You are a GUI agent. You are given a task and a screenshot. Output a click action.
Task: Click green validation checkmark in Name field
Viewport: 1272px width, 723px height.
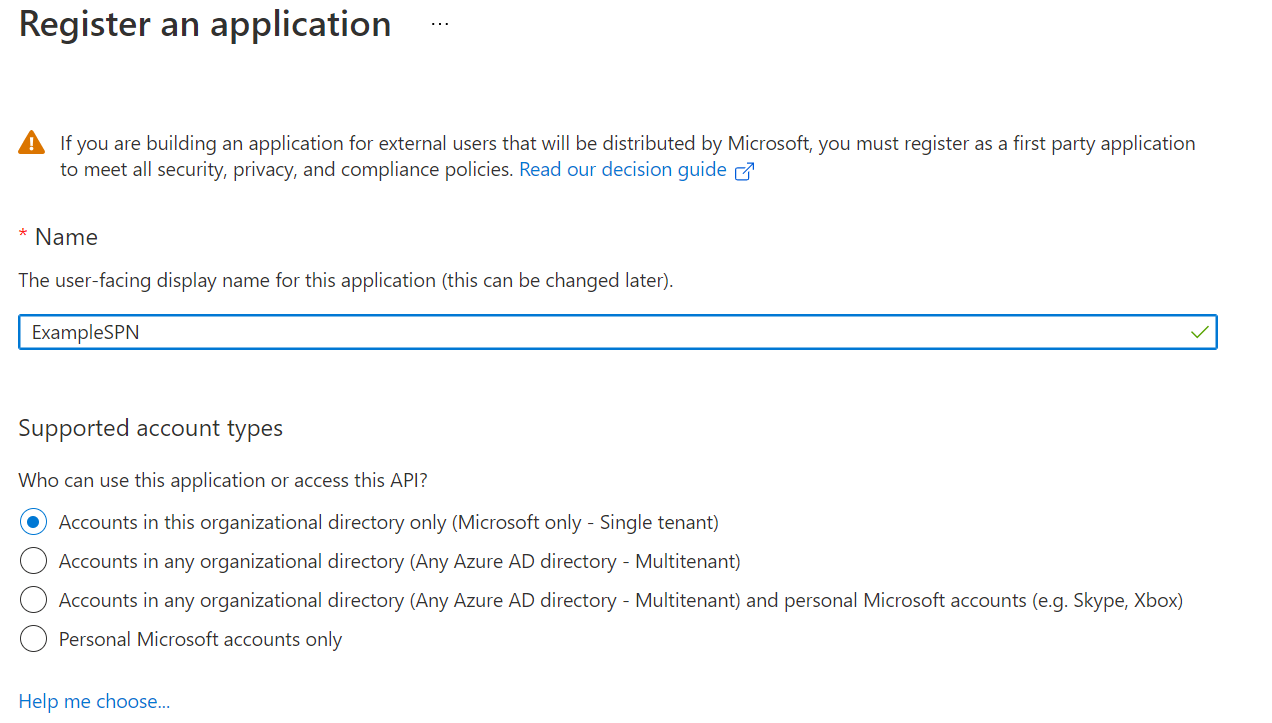tap(1200, 332)
